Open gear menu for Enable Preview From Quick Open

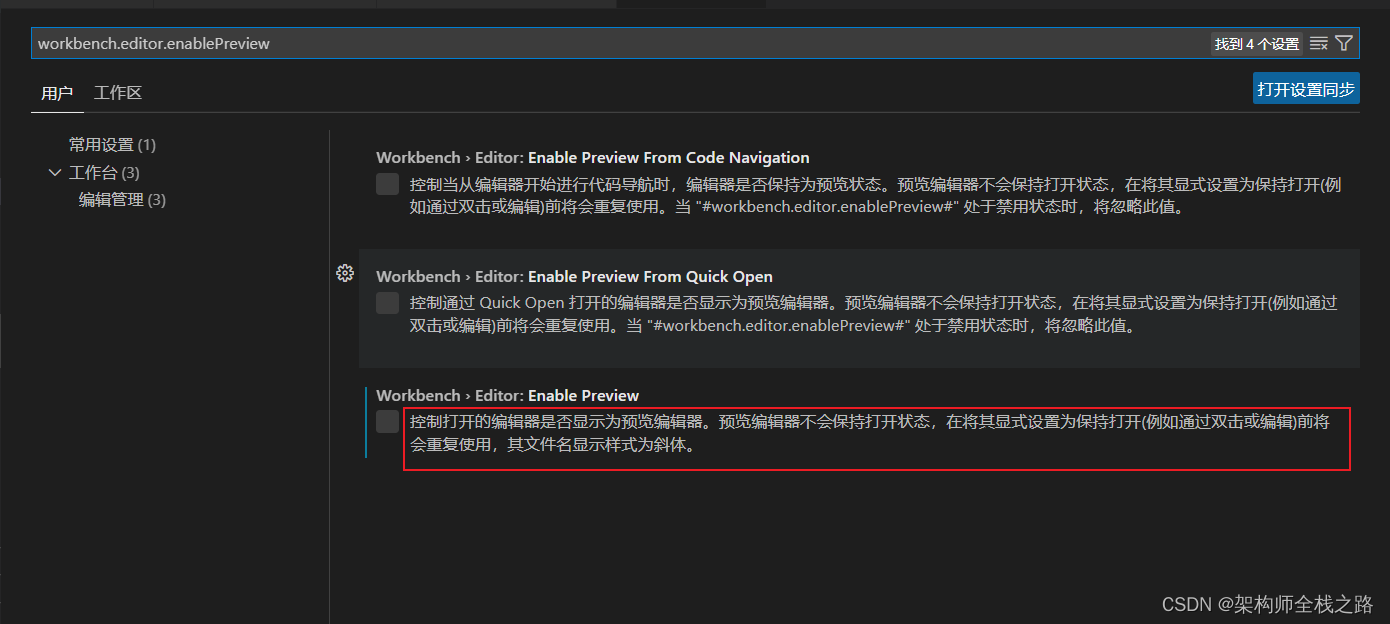coord(345,273)
